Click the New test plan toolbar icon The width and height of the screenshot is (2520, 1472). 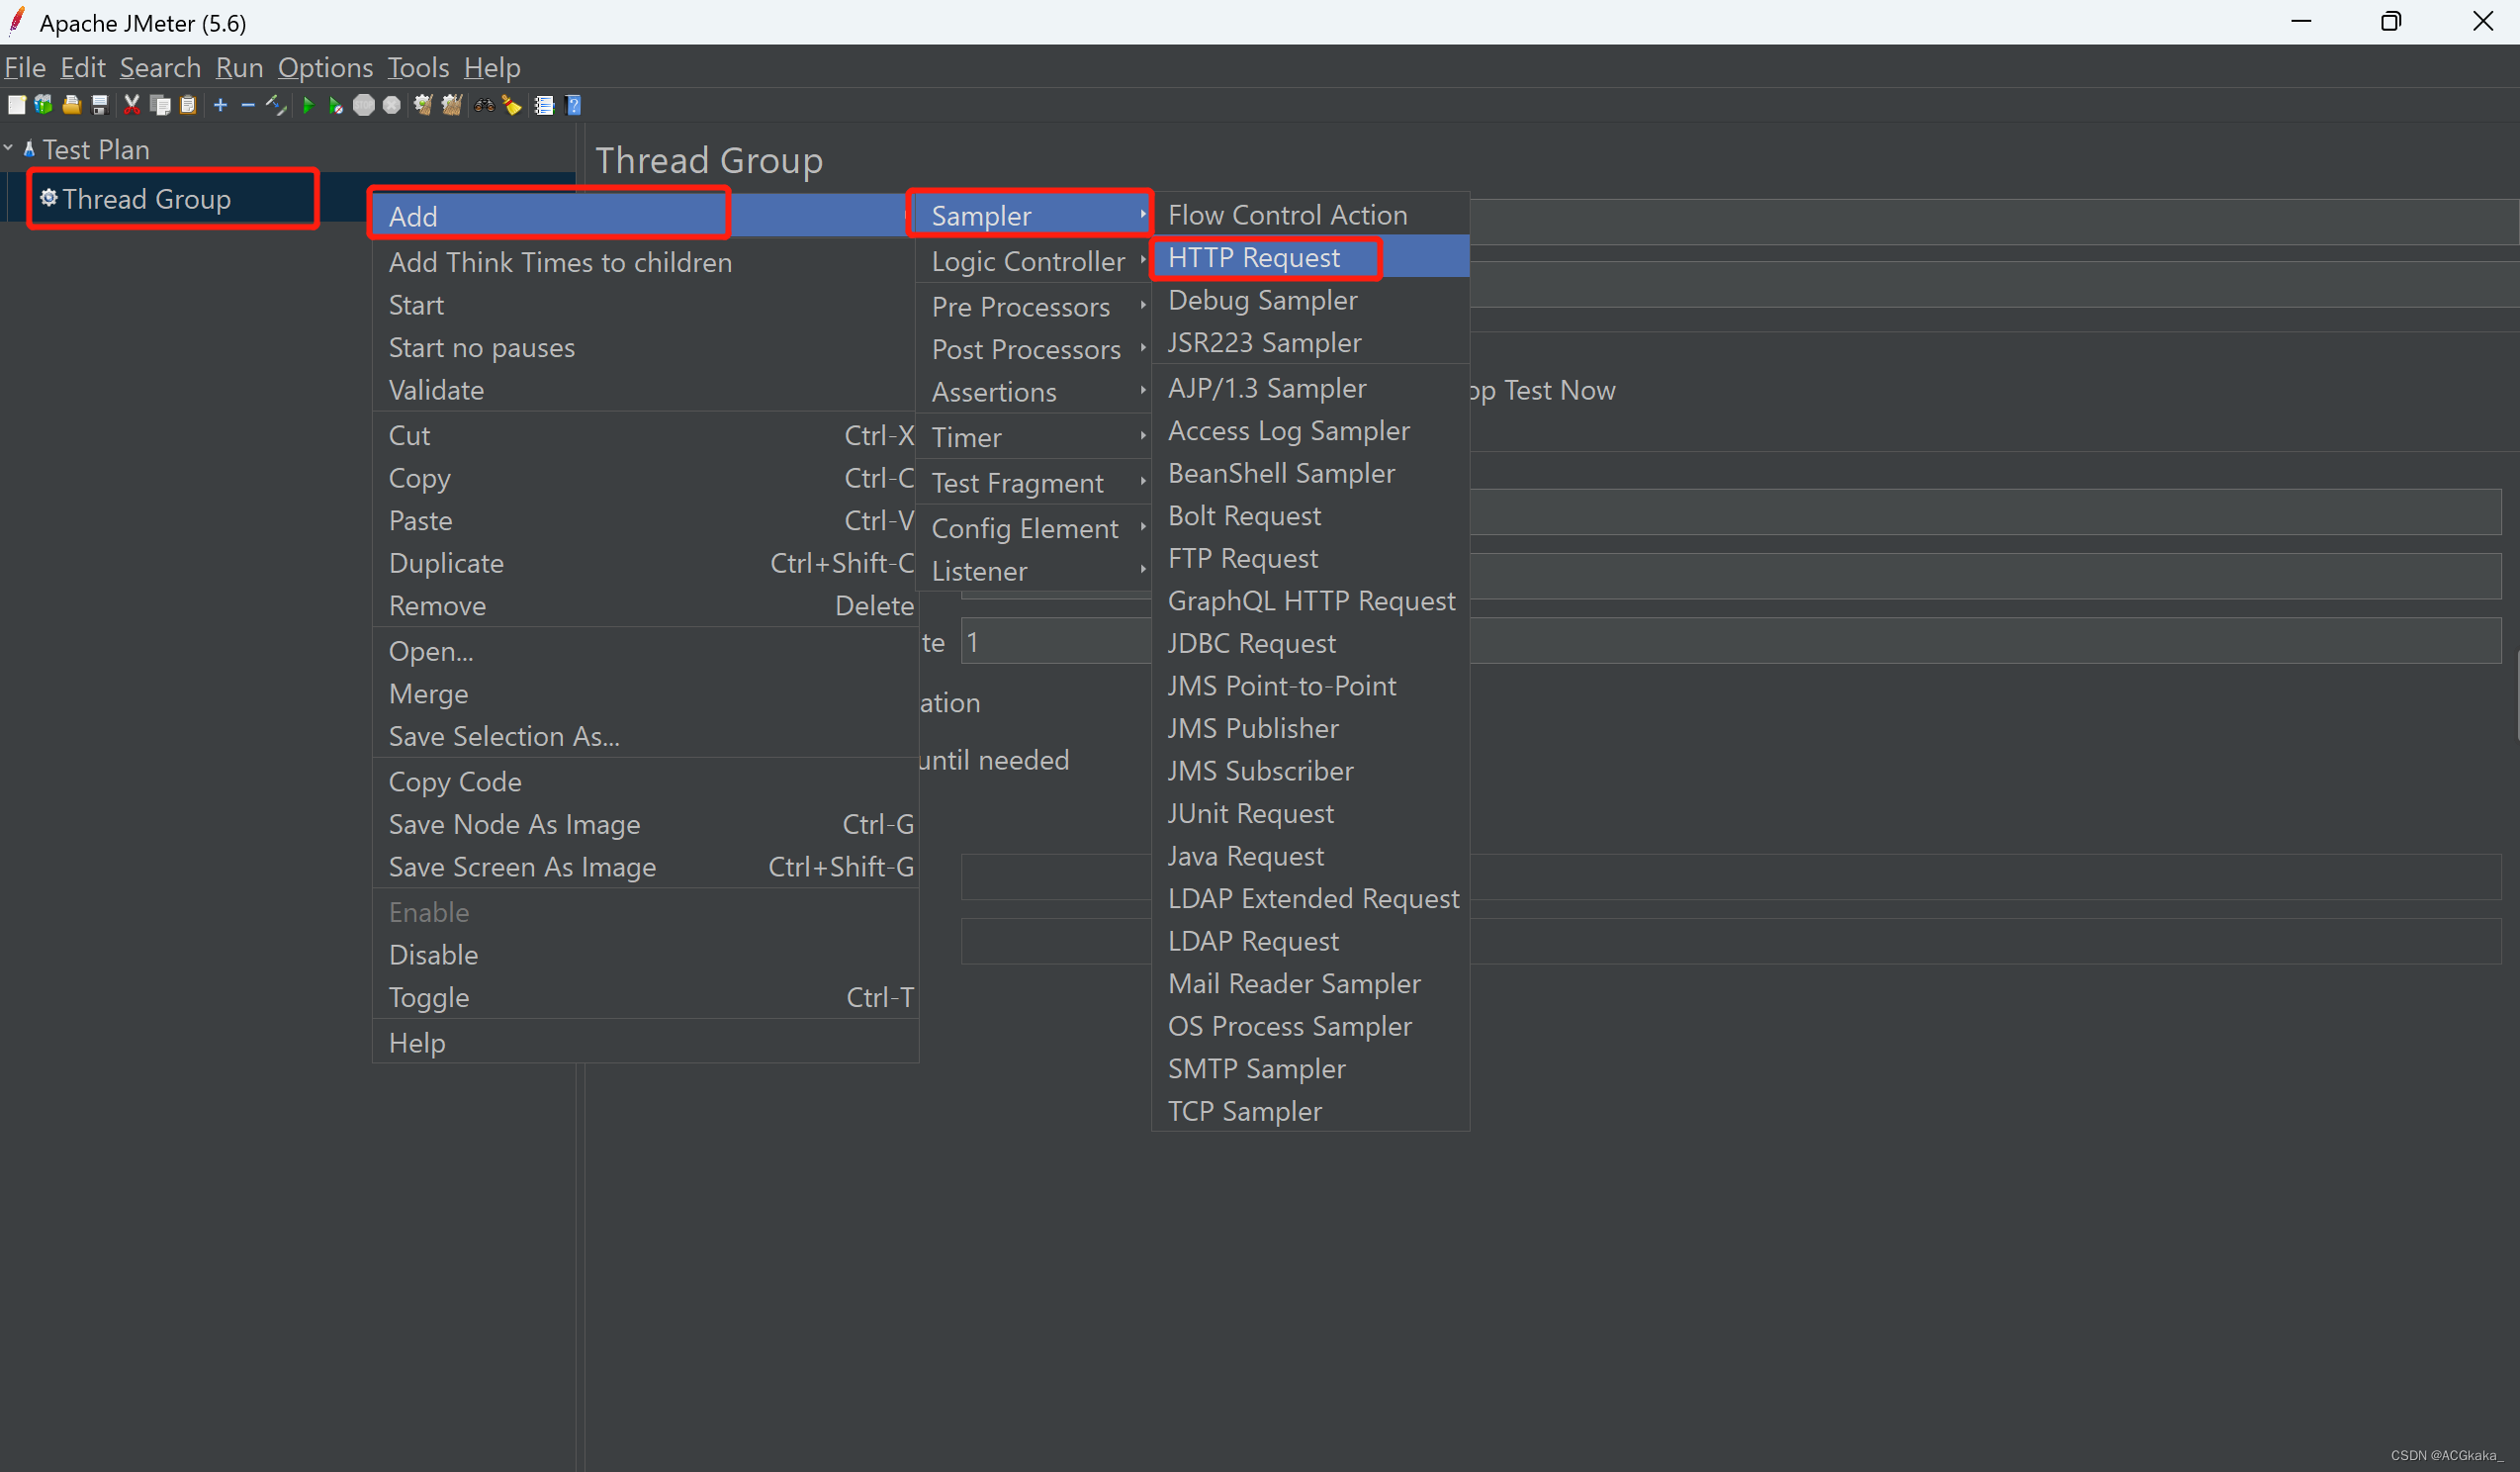pyautogui.click(x=16, y=105)
